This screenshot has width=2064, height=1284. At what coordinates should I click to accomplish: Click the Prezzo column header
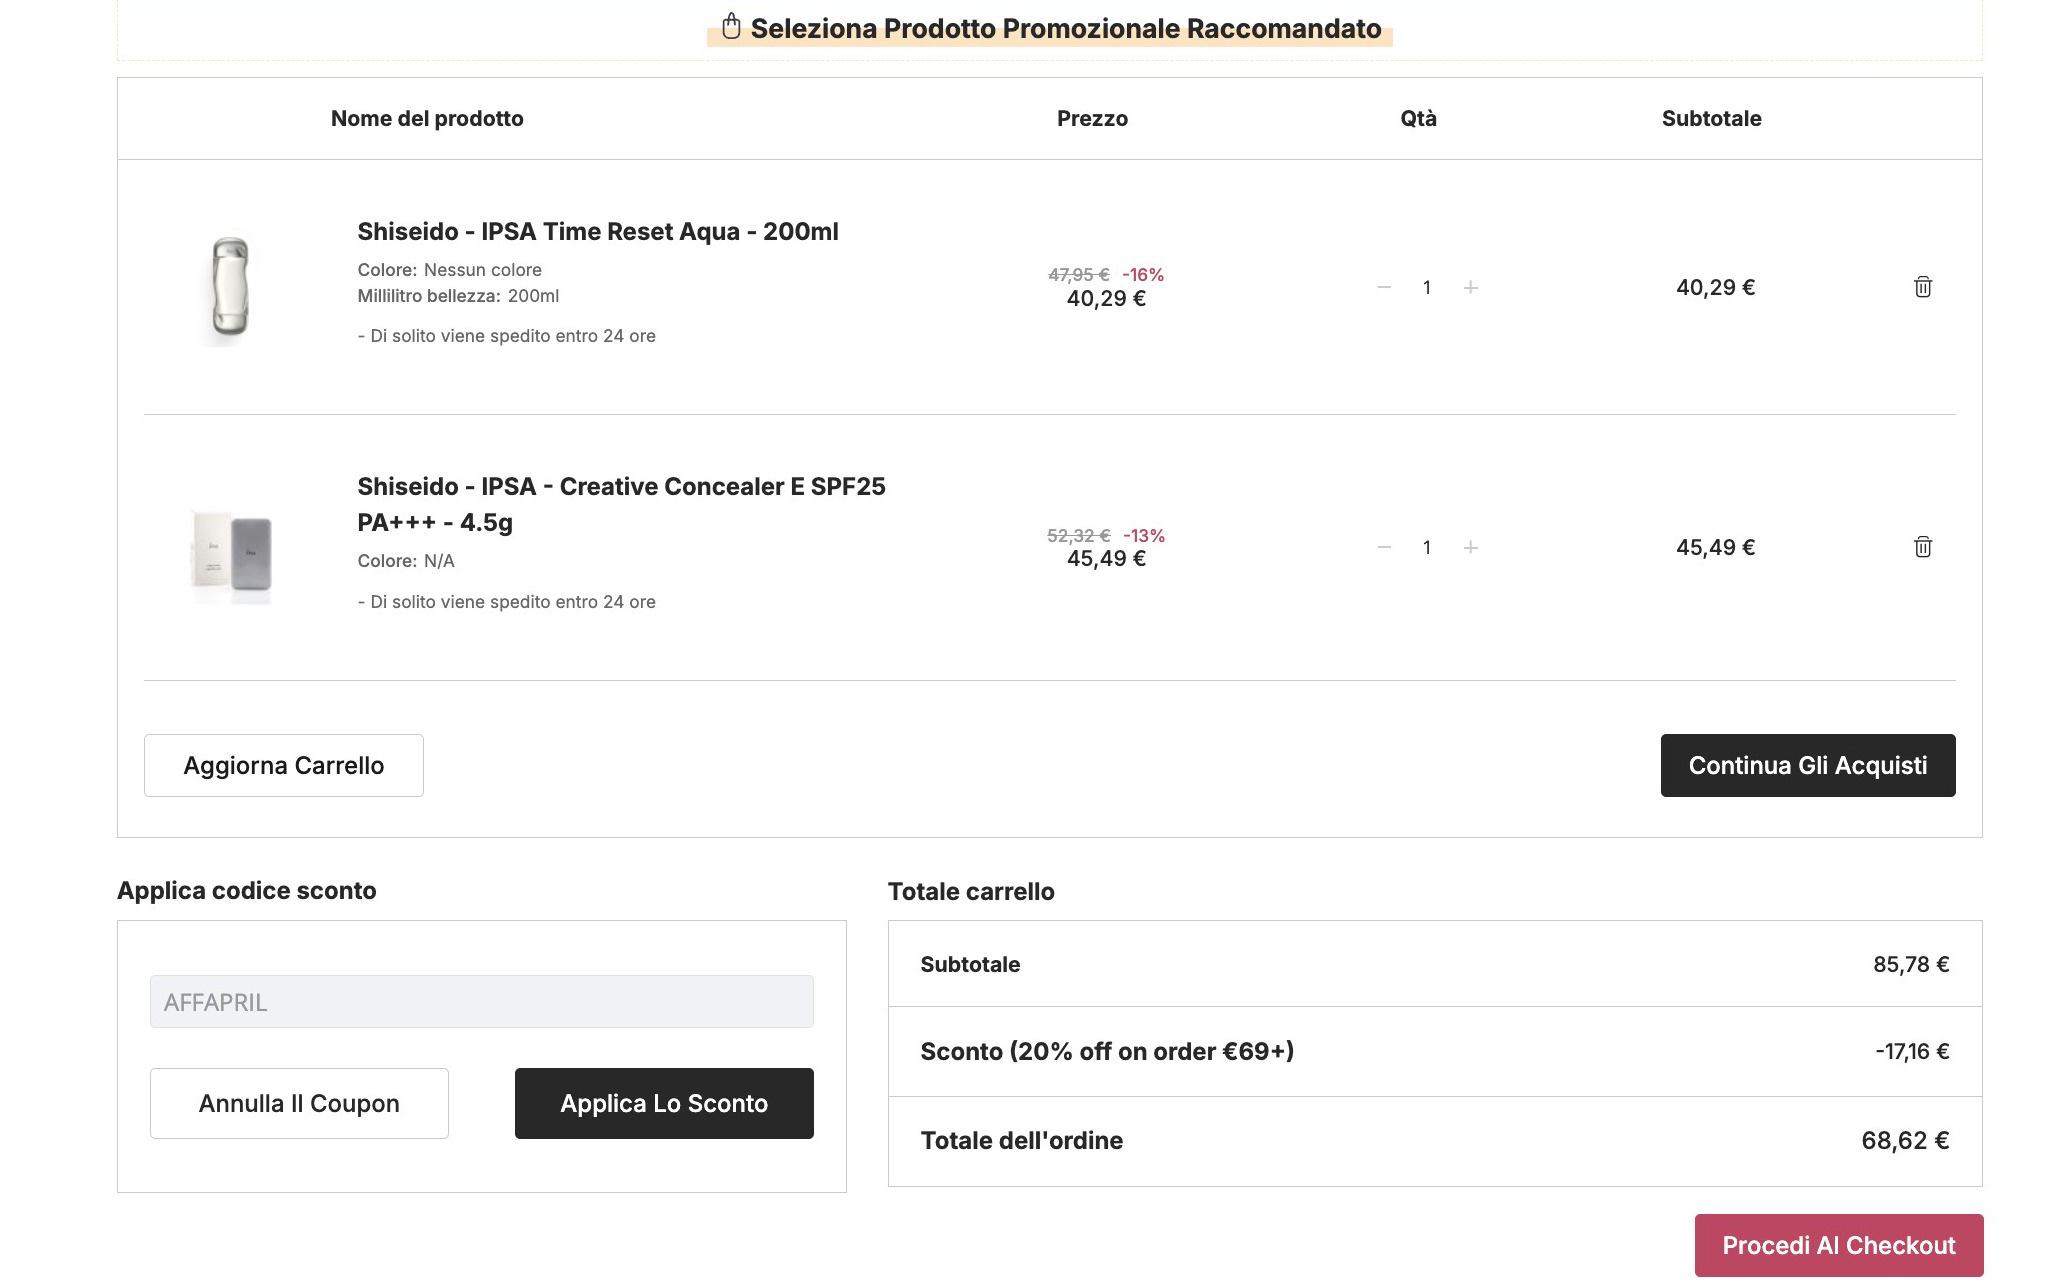pyautogui.click(x=1092, y=118)
